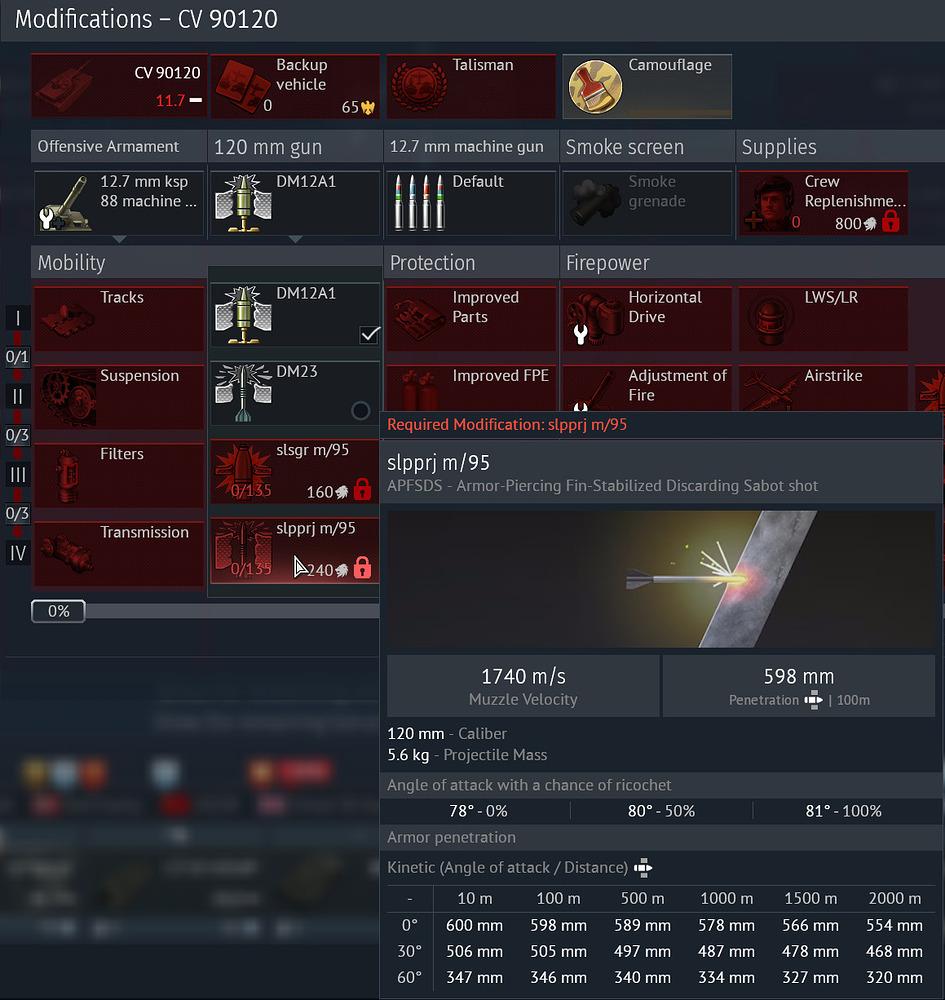Screen dimensions: 945x1000
Task: Click the 12.7 mm ksp 88 machine gun icon
Action: tap(65, 203)
